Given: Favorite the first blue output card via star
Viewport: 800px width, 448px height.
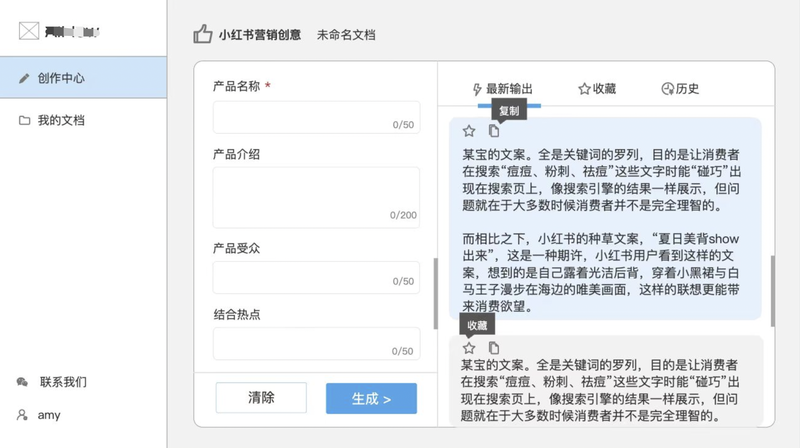Looking at the screenshot, I should click(469, 131).
